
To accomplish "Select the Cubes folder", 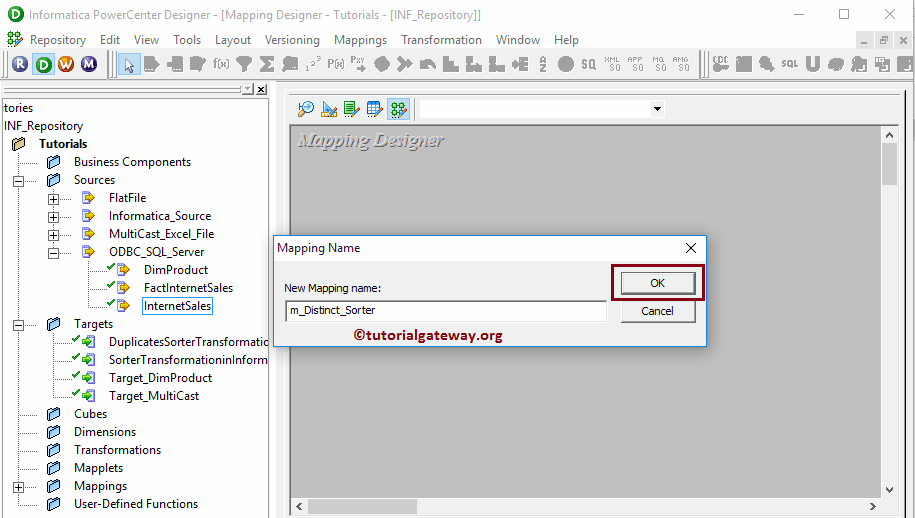I will point(90,414).
